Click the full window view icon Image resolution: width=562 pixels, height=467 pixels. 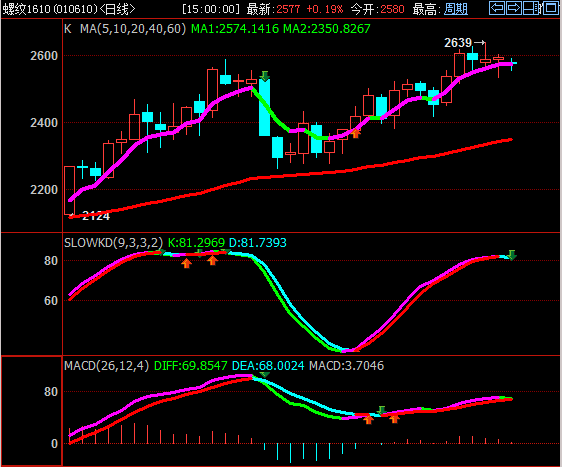point(551,8)
